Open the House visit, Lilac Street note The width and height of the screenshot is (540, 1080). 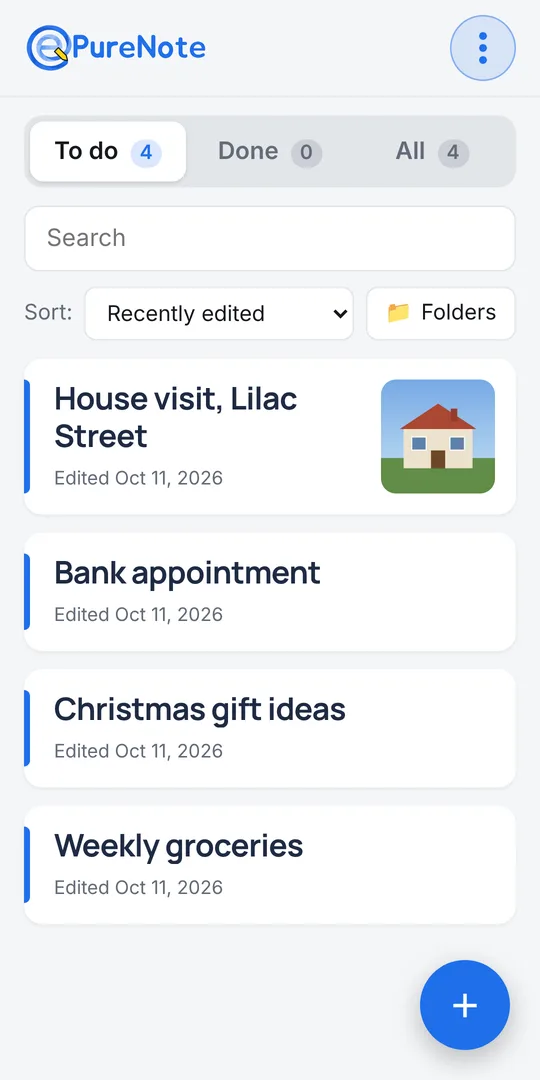pyautogui.click(x=270, y=437)
